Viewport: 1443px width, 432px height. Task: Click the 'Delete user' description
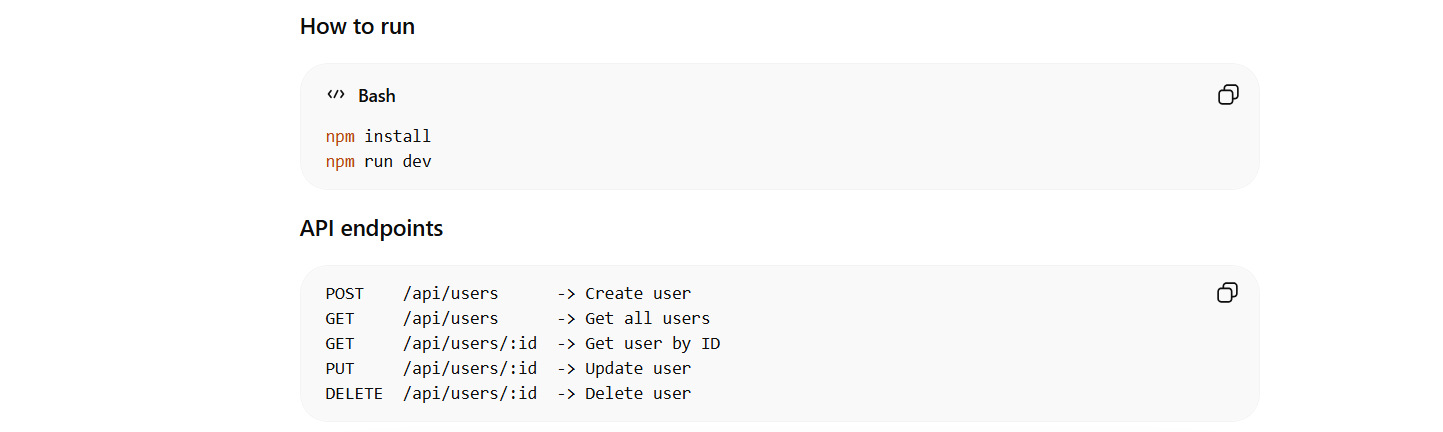point(638,394)
